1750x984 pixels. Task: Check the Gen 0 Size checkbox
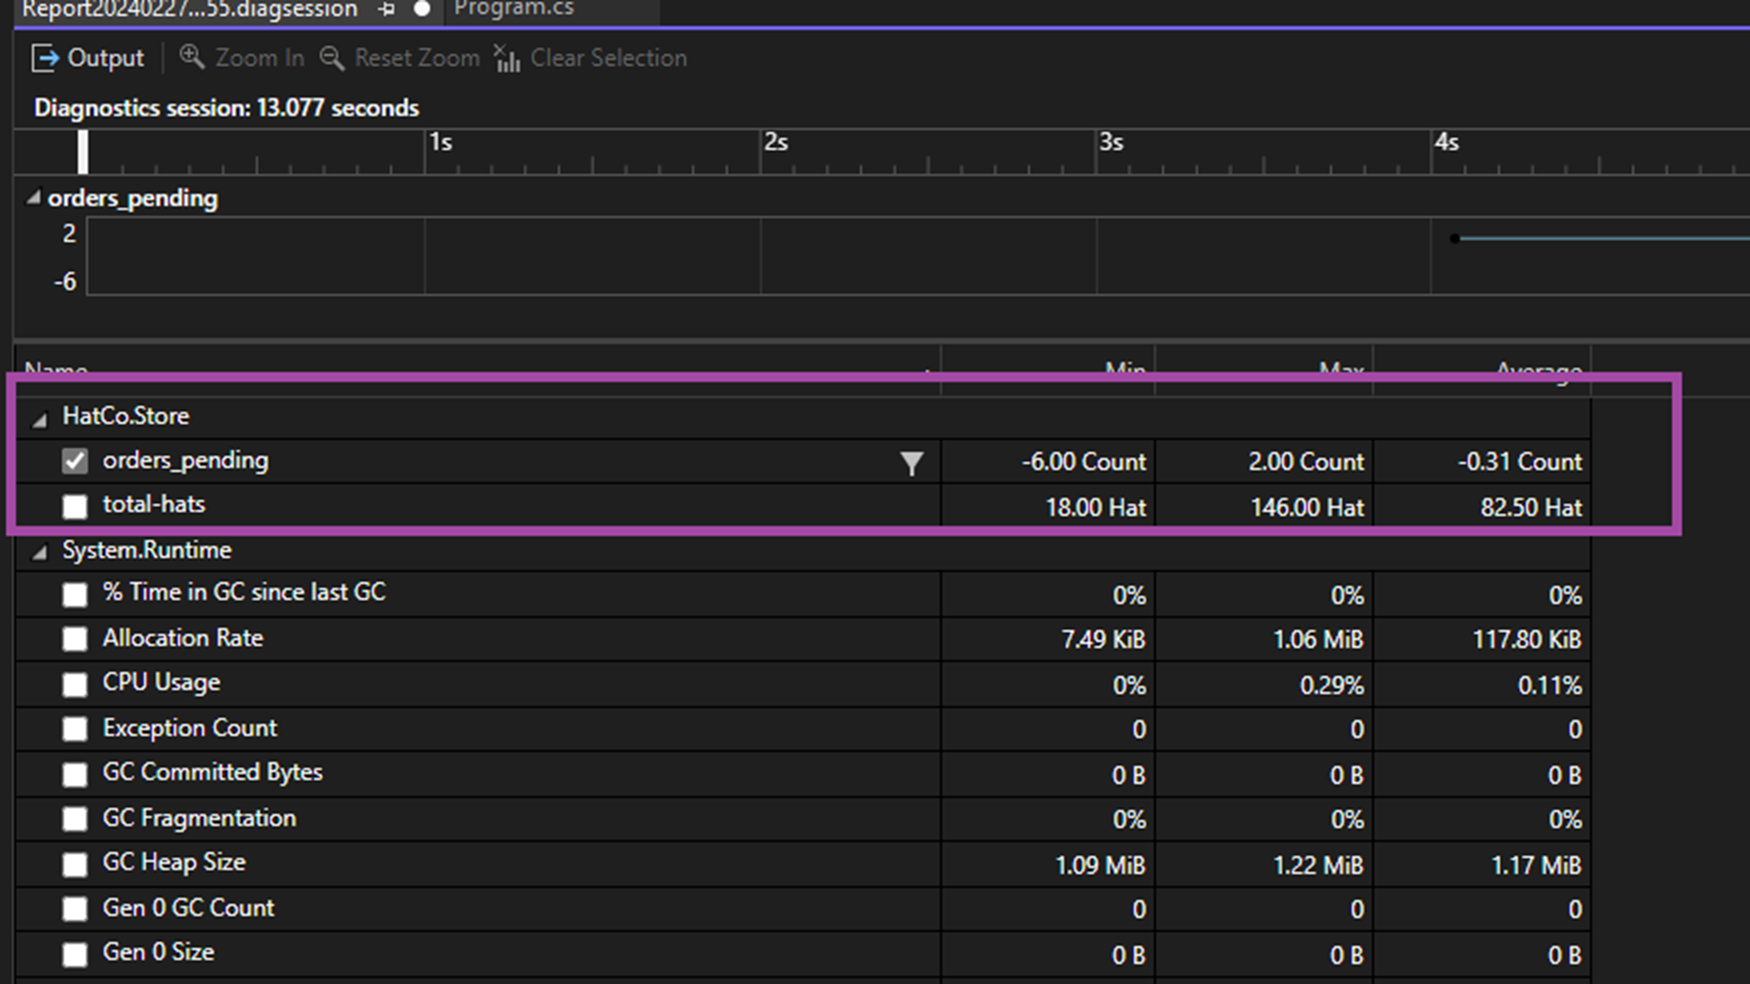coord(75,954)
